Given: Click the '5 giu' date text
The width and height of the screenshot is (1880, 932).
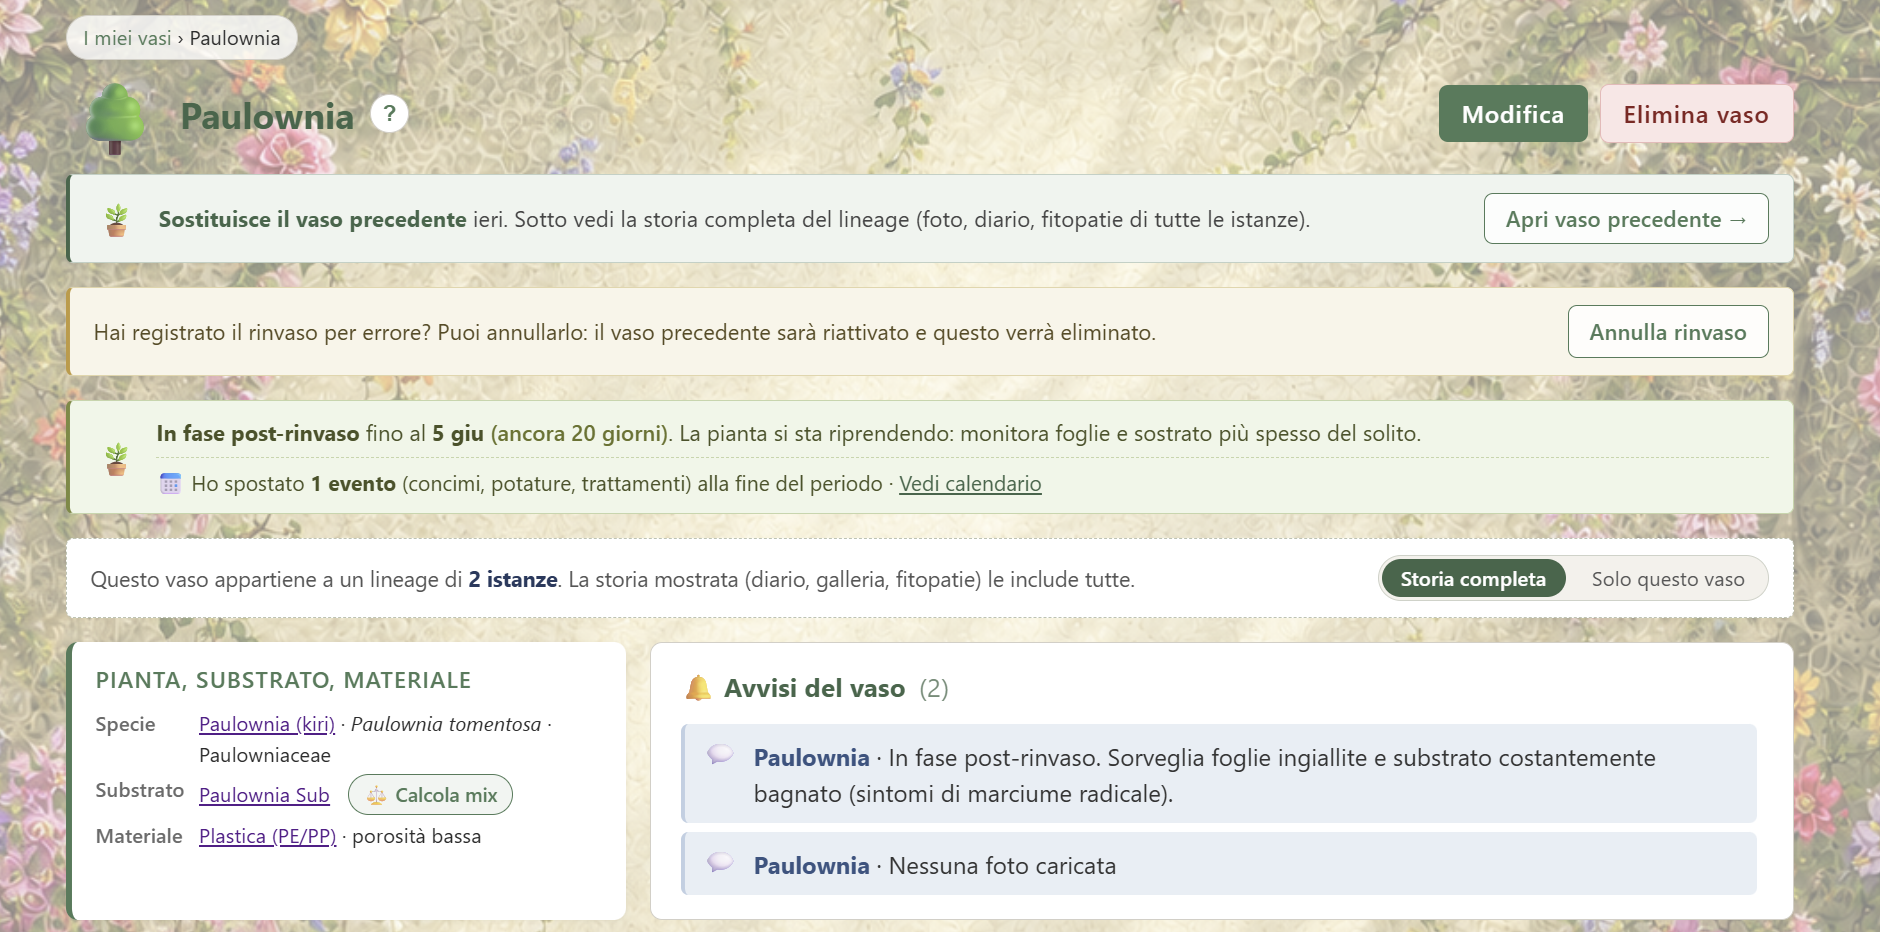Looking at the screenshot, I should click(x=458, y=434).
